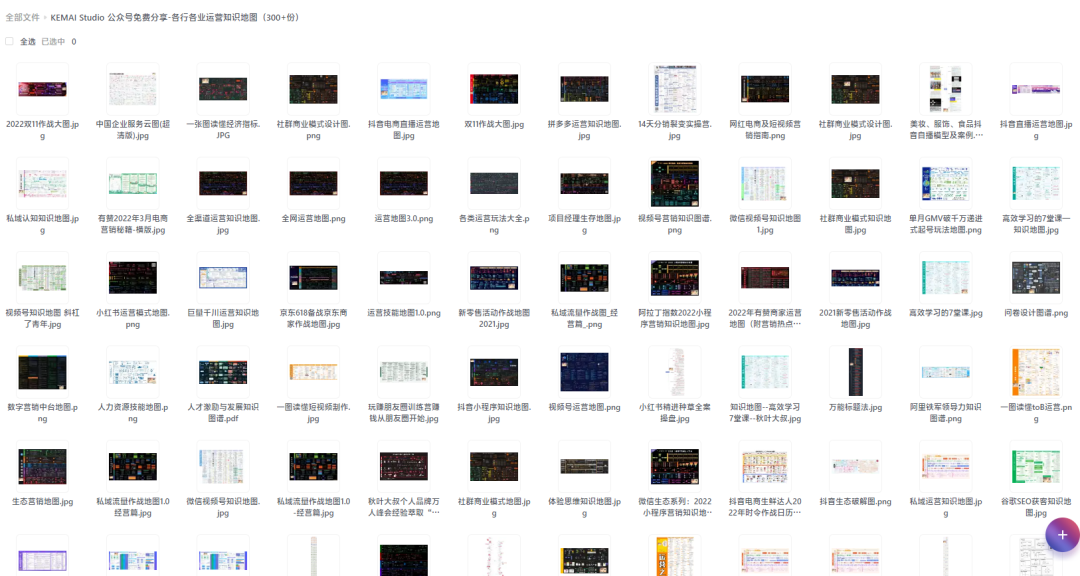Click file name 秋叶大叔个人品牌万人峰会经验萃取
Screen dimensions: 1080x576
(404, 507)
